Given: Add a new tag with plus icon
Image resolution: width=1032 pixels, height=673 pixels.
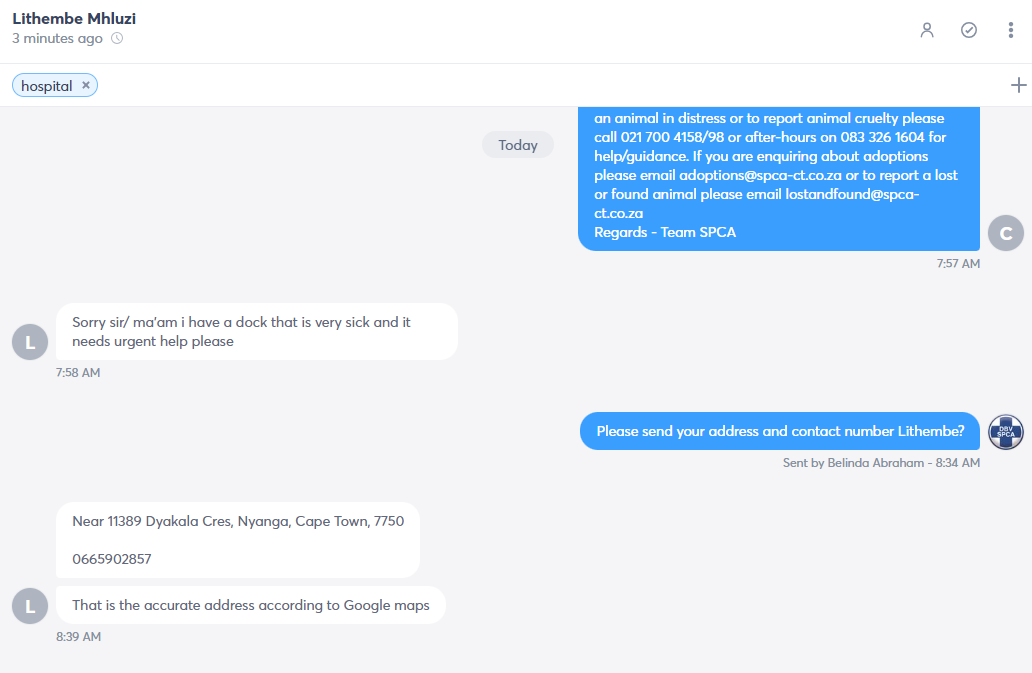Looking at the screenshot, I should [x=1018, y=85].
